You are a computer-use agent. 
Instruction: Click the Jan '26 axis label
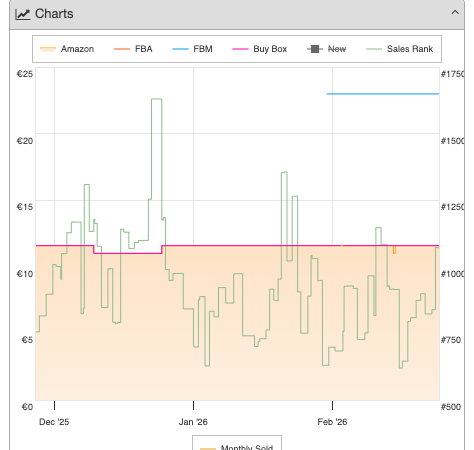pyautogui.click(x=193, y=422)
